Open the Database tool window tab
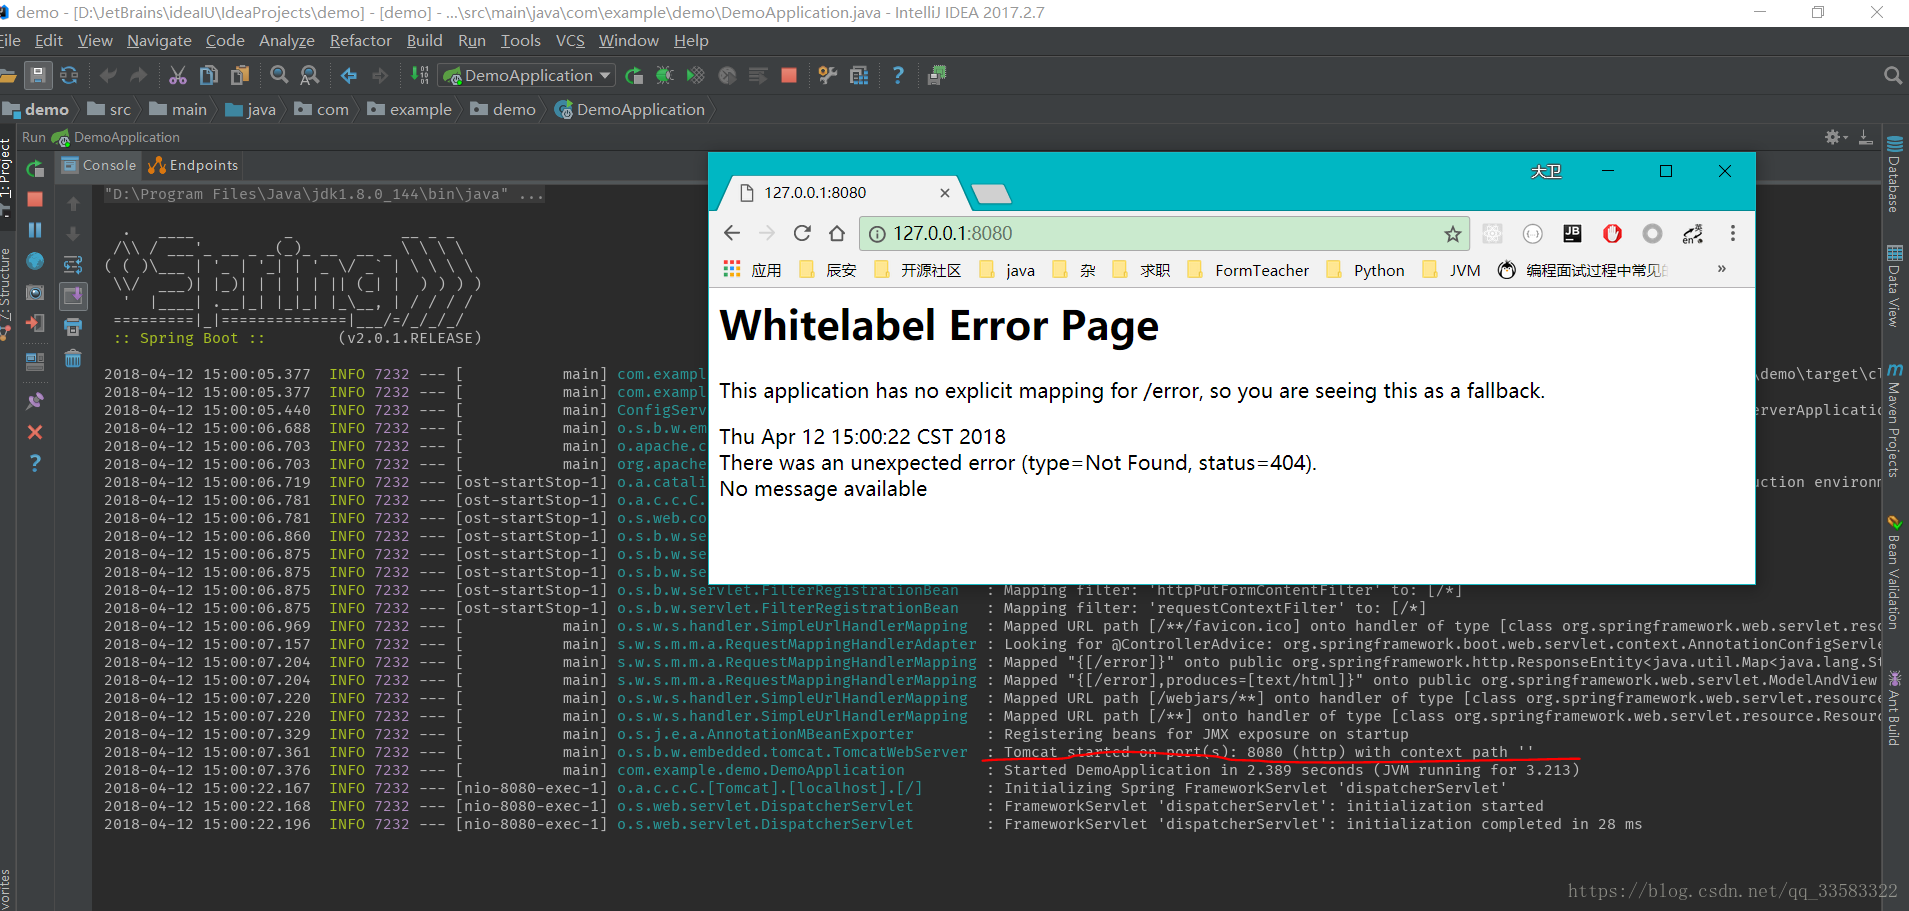Image resolution: width=1909 pixels, height=911 pixels. pos(1894,174)
